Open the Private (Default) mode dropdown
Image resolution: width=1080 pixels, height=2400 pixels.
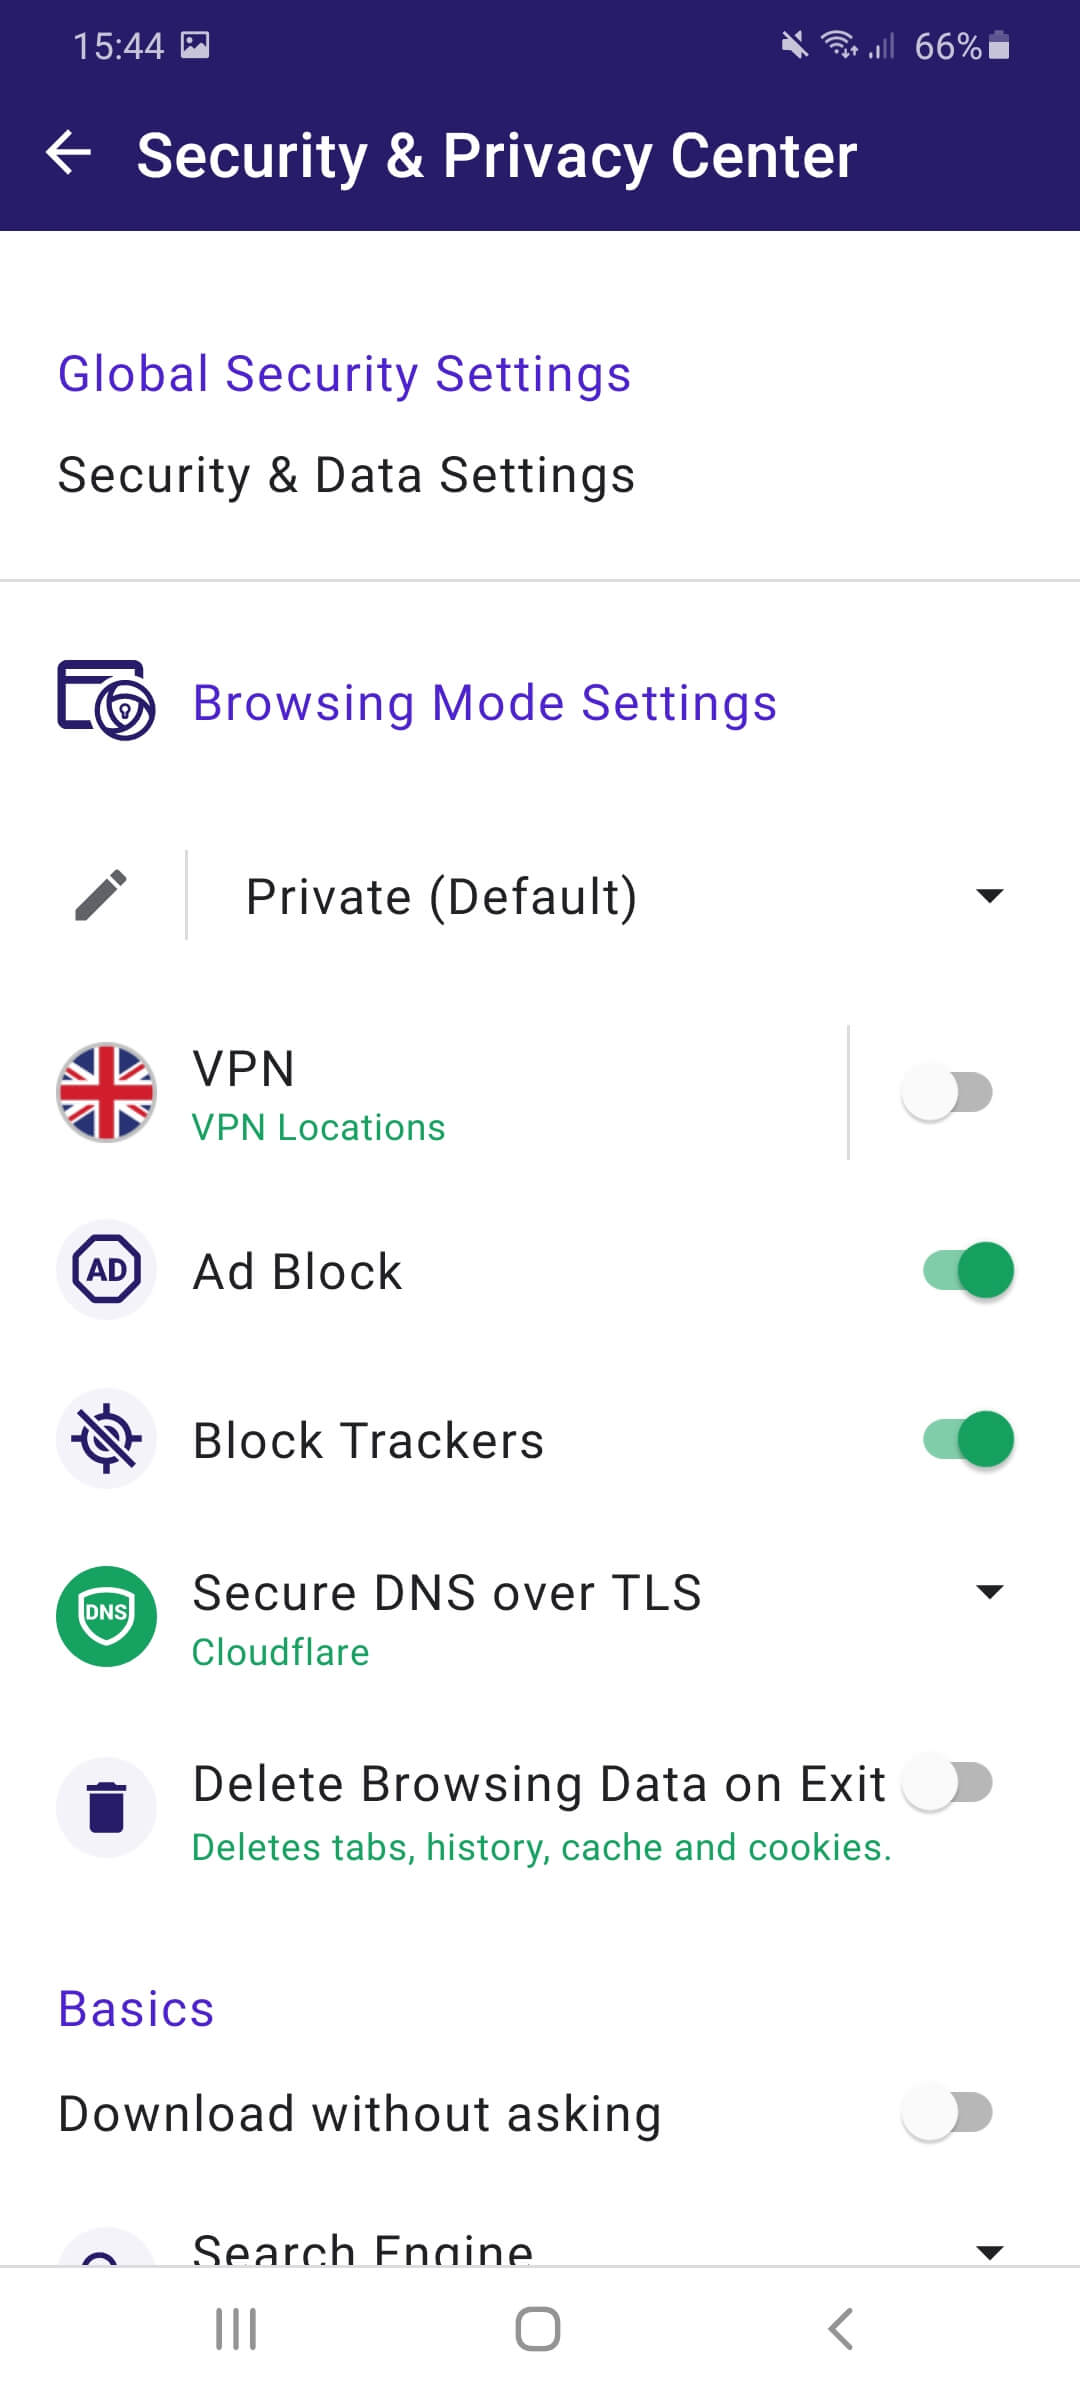[989, 895]
